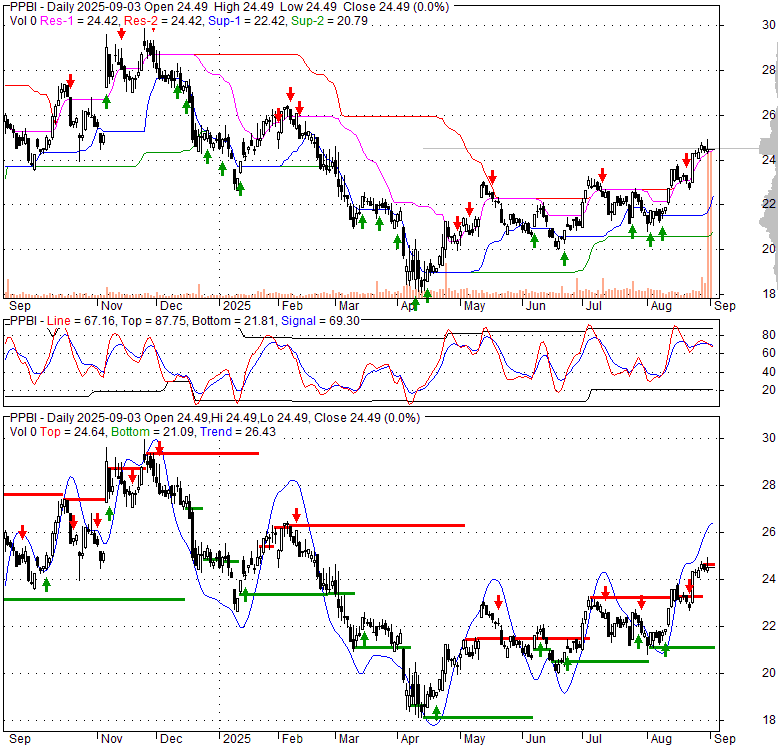This screenshot has width=780, height=745.
Task: Click the top chart PPBI Daily title line
Action: pyautogui.click(x=229, y=7)
